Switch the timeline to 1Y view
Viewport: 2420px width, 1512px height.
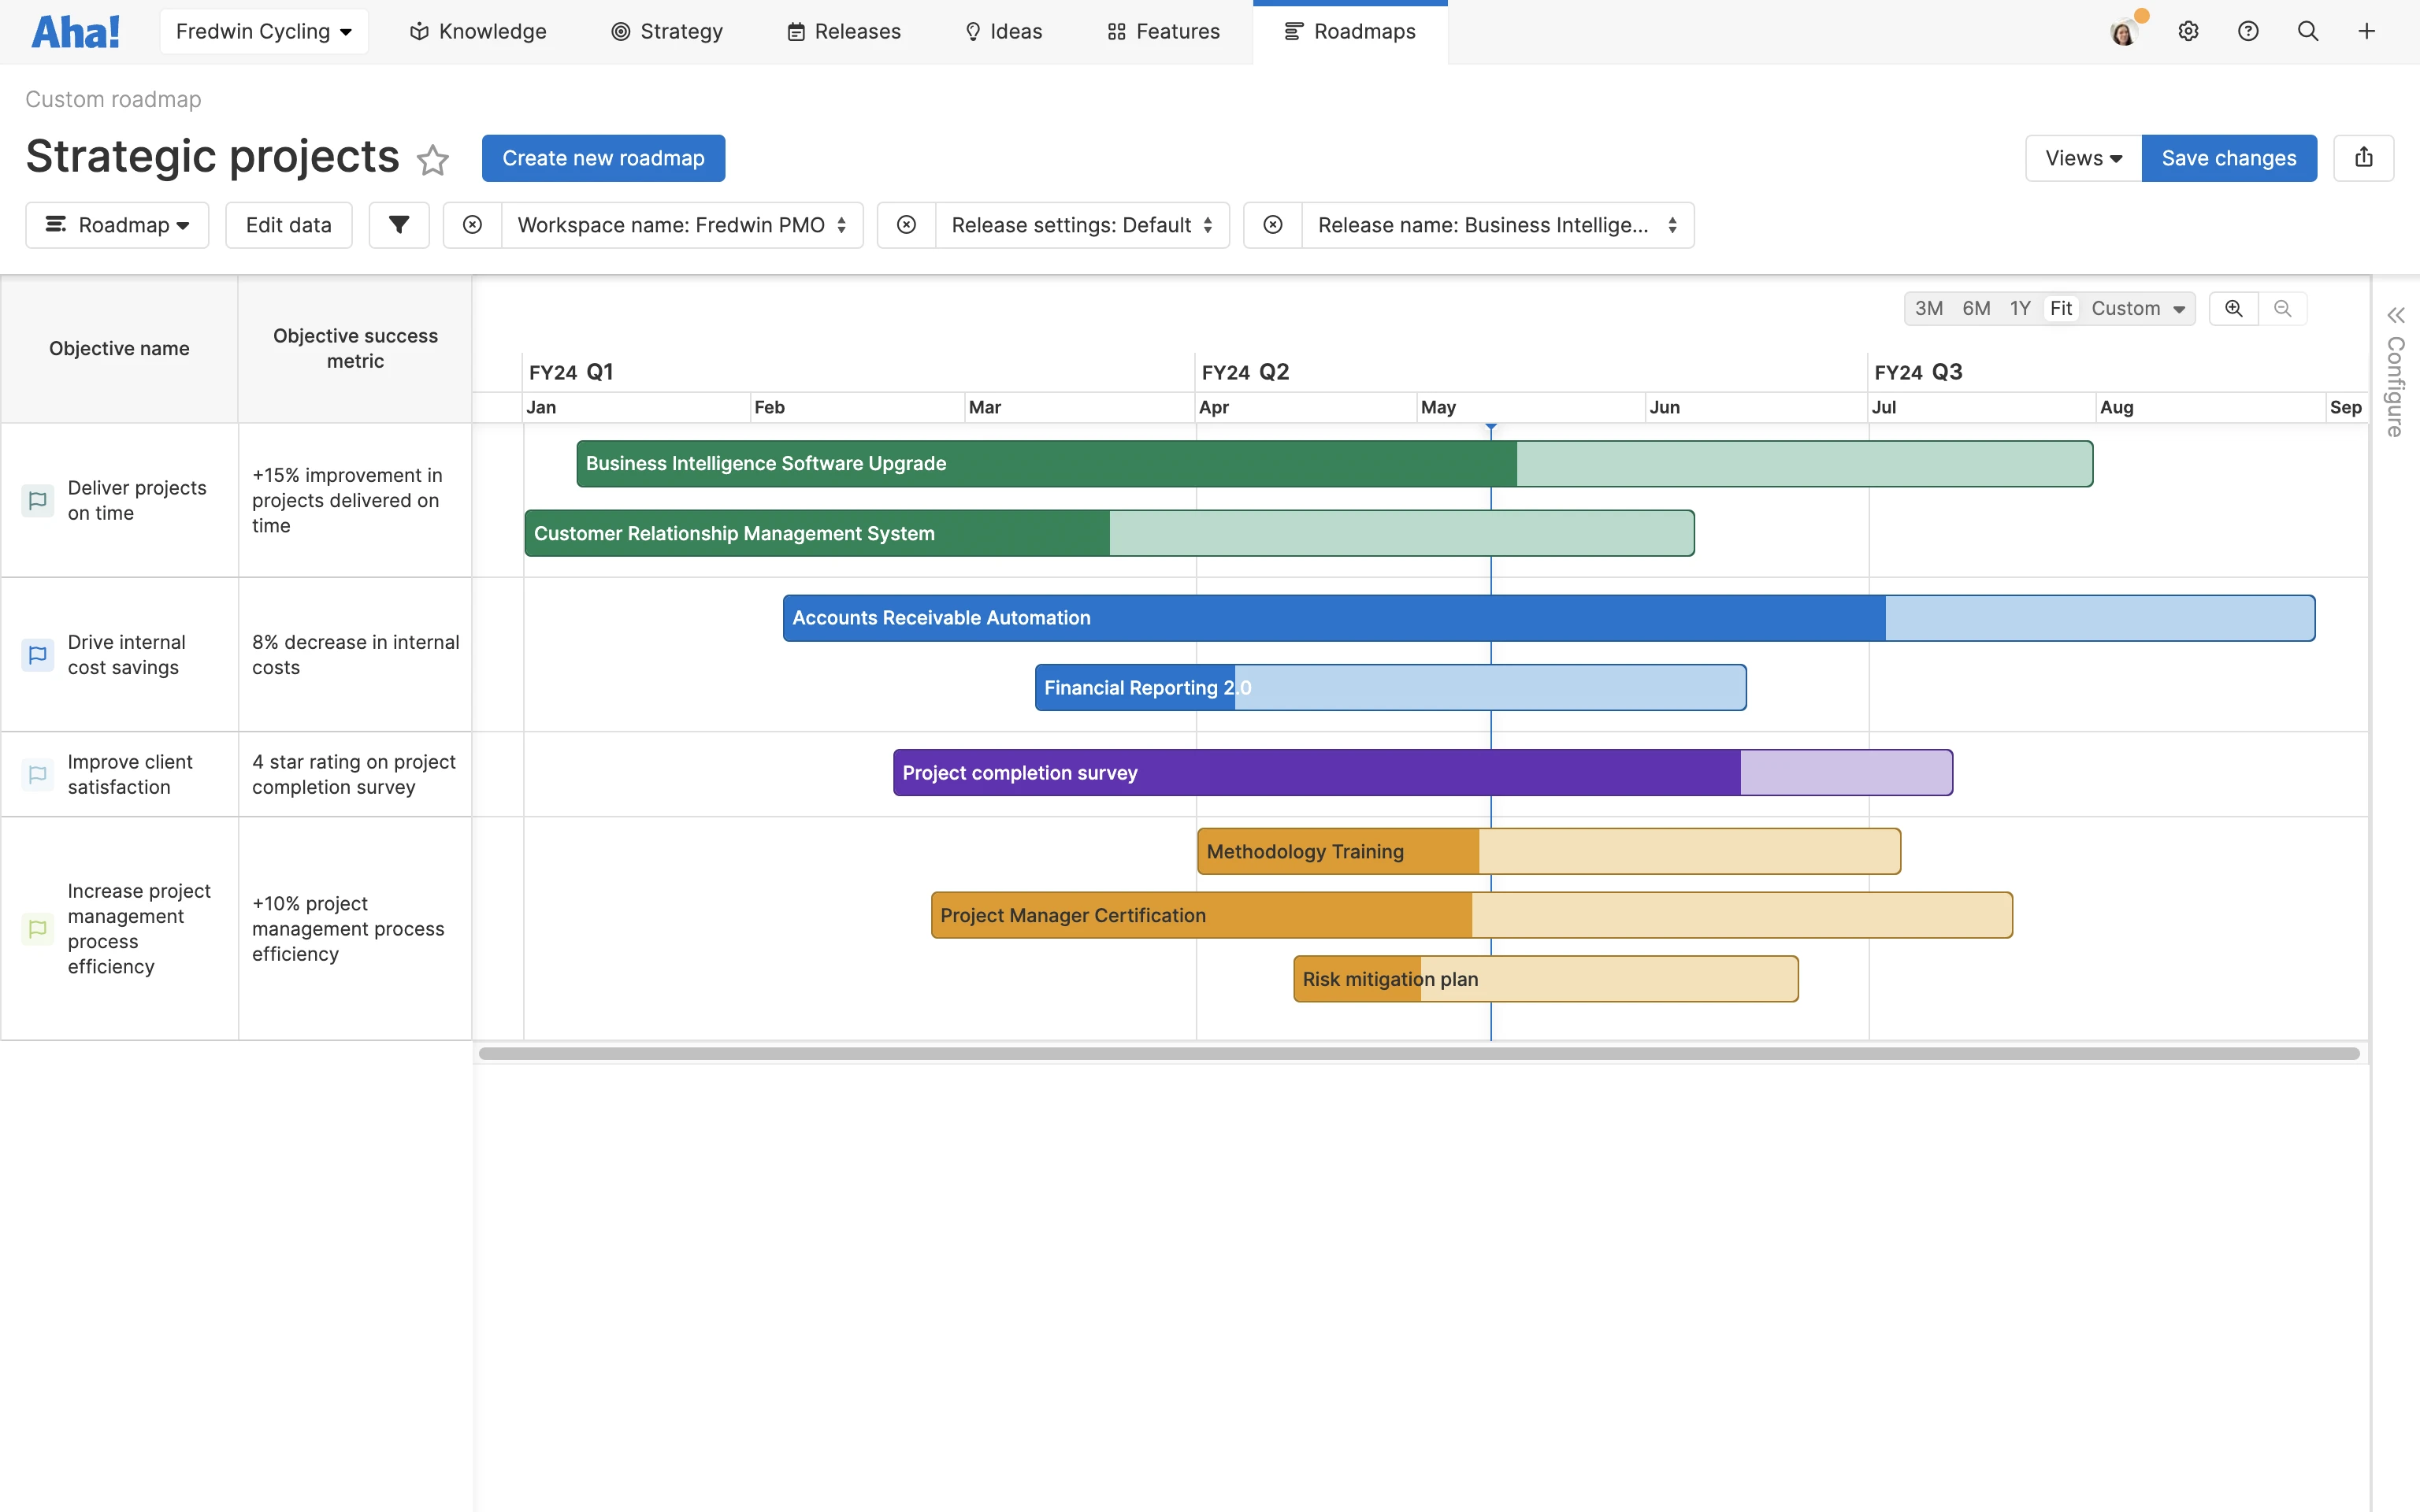tap(2021, 308)
